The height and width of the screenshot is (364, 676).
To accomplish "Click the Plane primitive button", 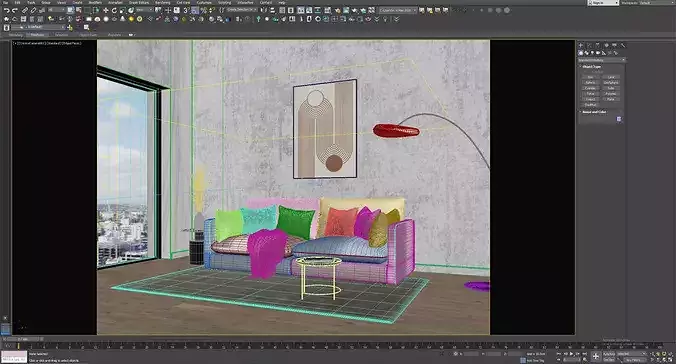I will point(610,99).
